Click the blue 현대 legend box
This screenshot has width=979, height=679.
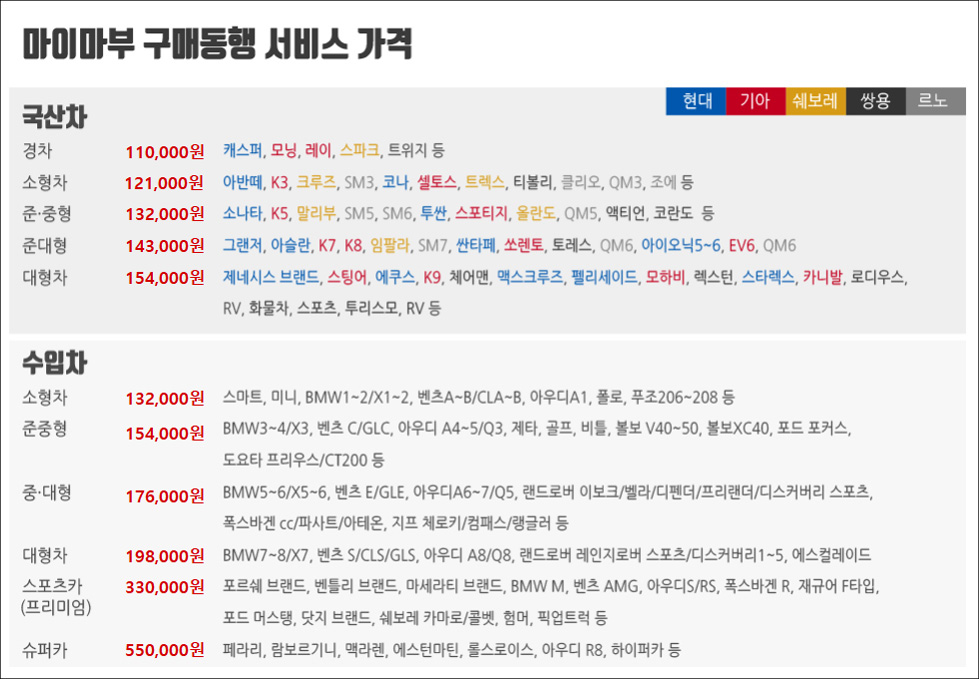[696, 101]
